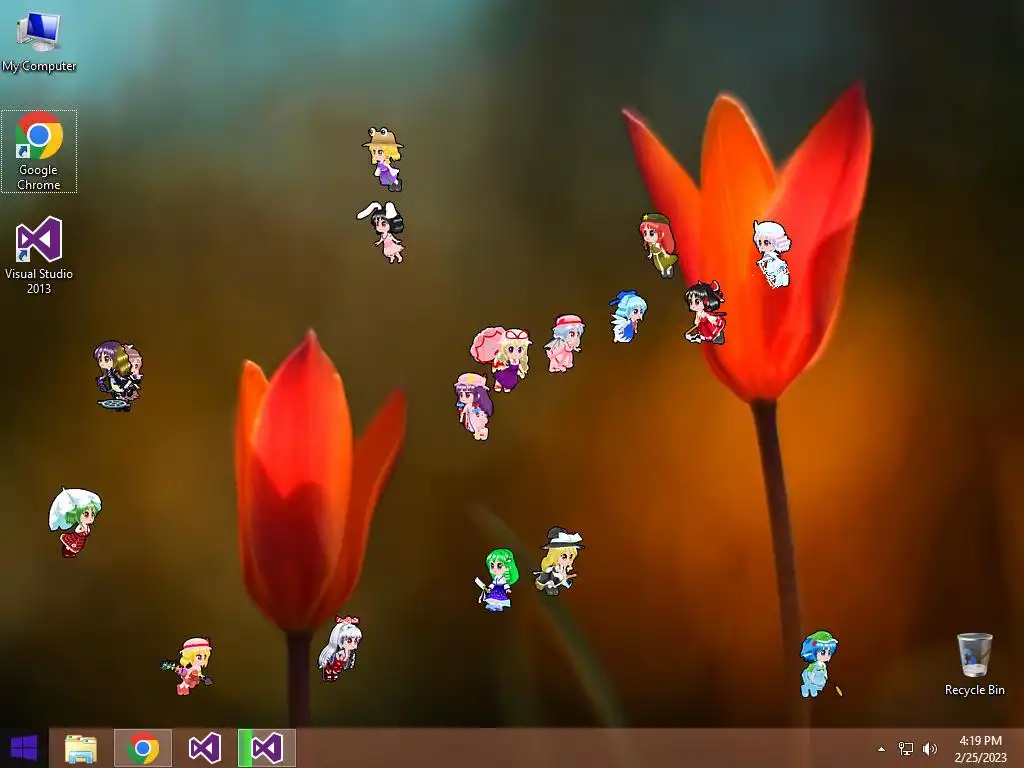The height and width of the screenshot is (768, 1024).
Task: Select the Recycle Bin desktop icon
Action: click(974, 664)
